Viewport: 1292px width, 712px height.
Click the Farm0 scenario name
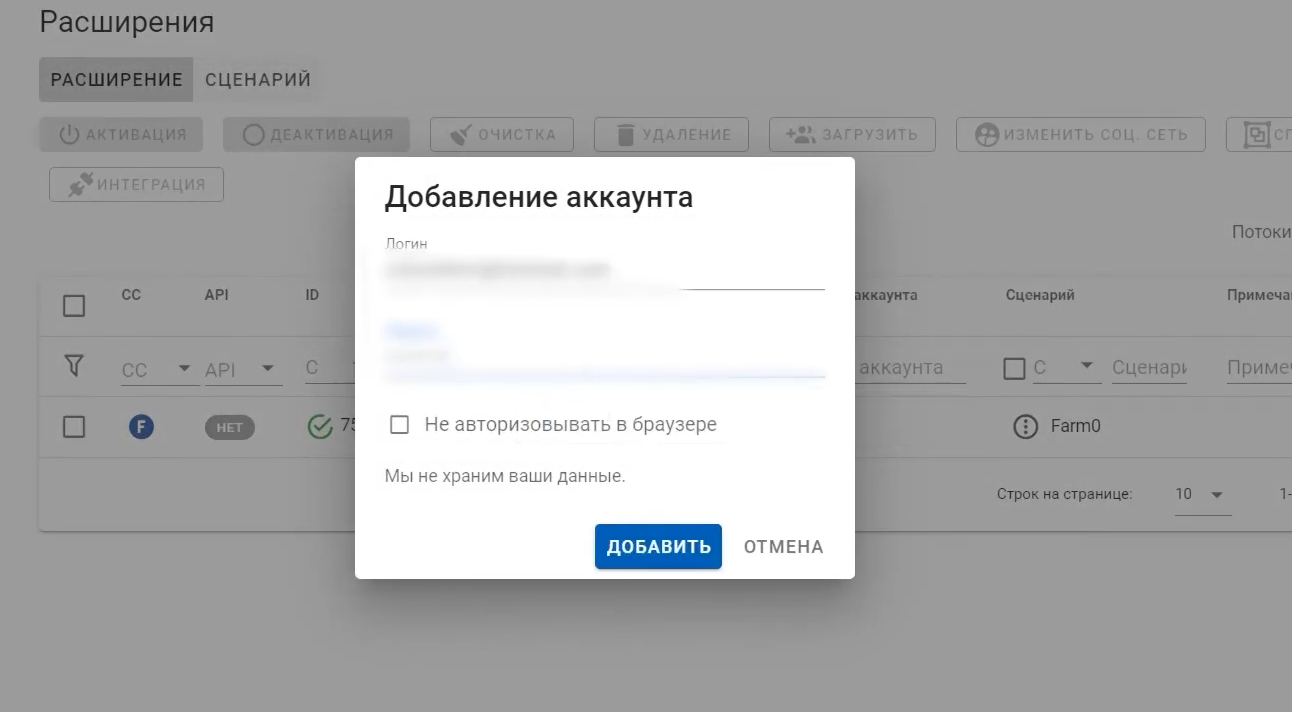[x=1075, y=426]
